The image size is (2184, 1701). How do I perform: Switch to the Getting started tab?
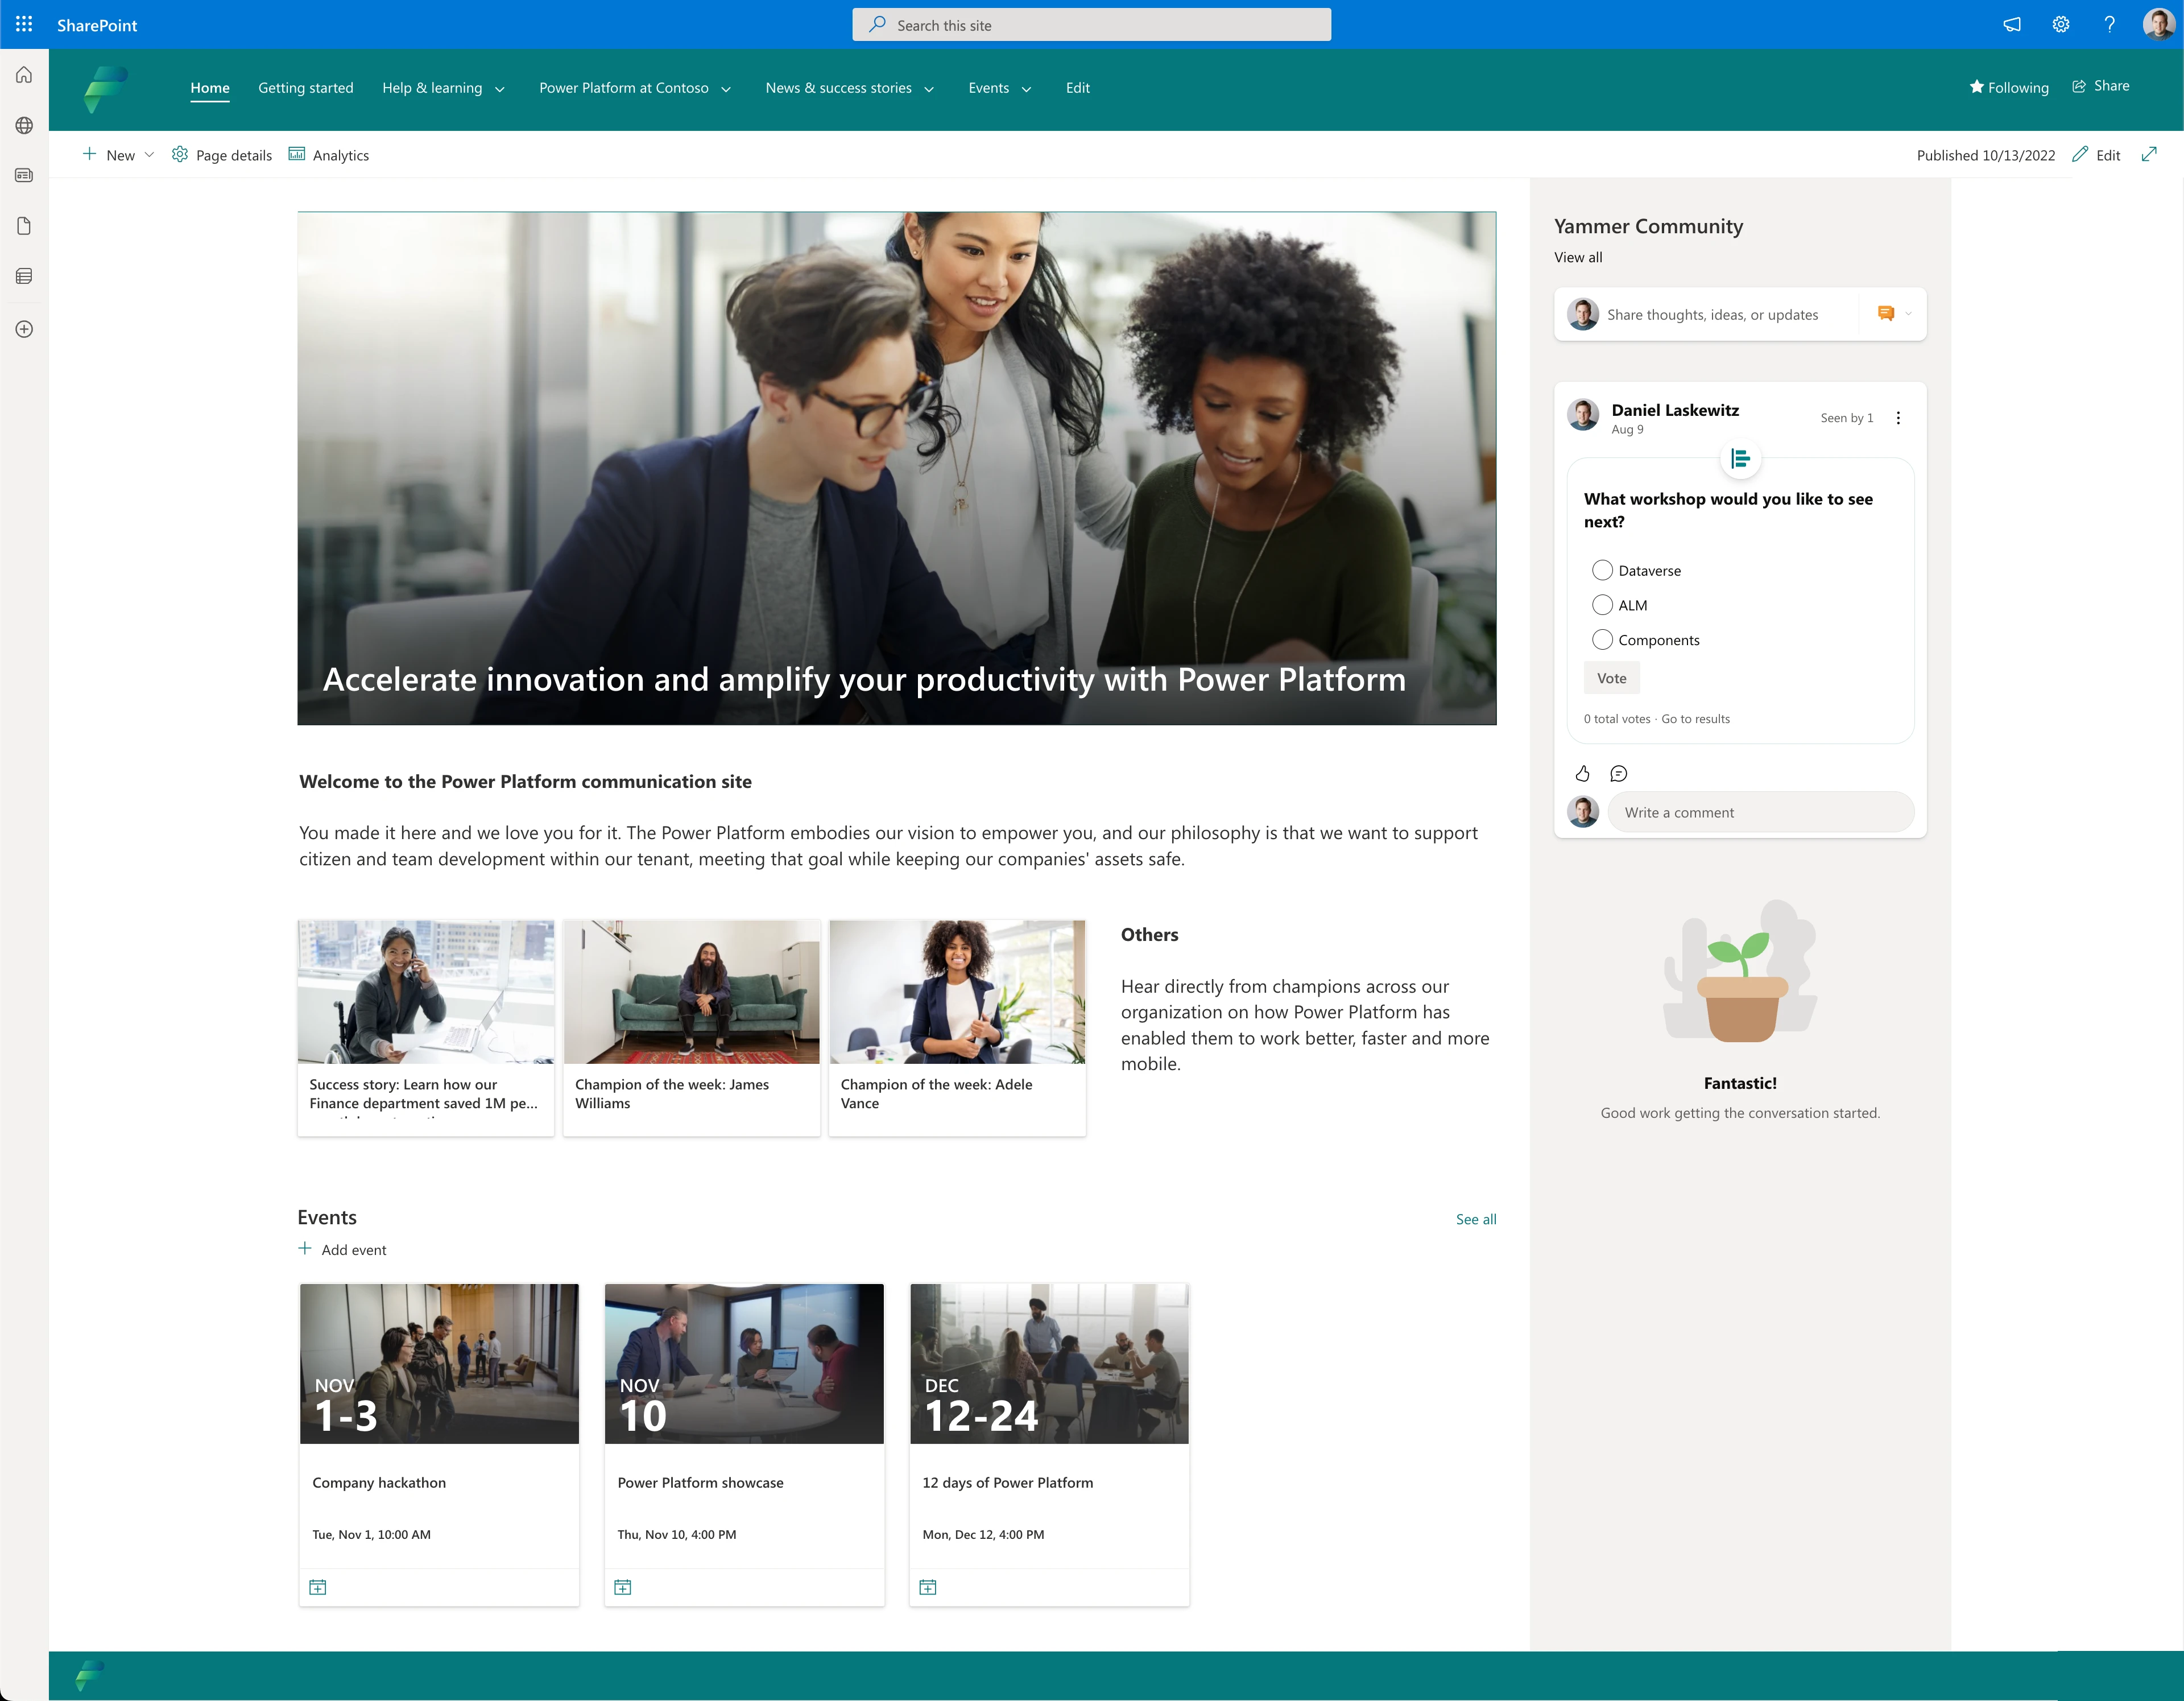pos(306,88)
